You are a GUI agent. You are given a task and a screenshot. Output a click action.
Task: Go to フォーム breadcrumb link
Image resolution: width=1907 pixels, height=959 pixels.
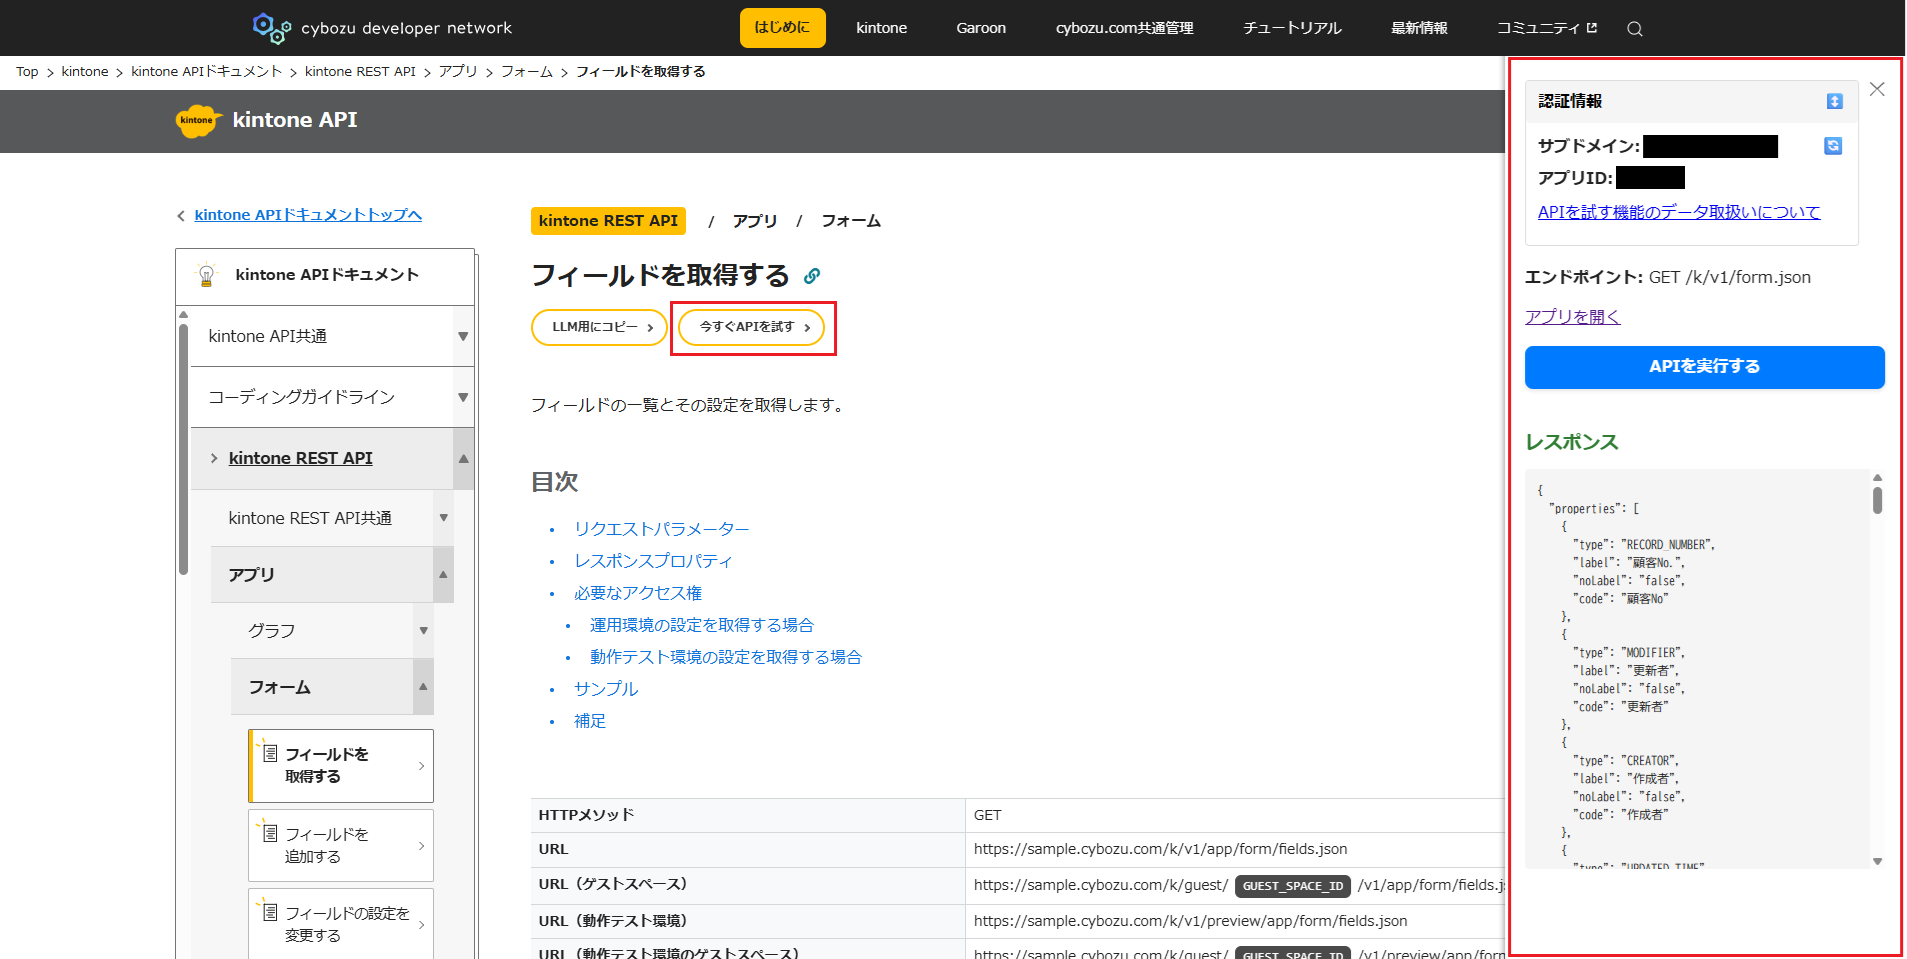click(x=527, y=72)
